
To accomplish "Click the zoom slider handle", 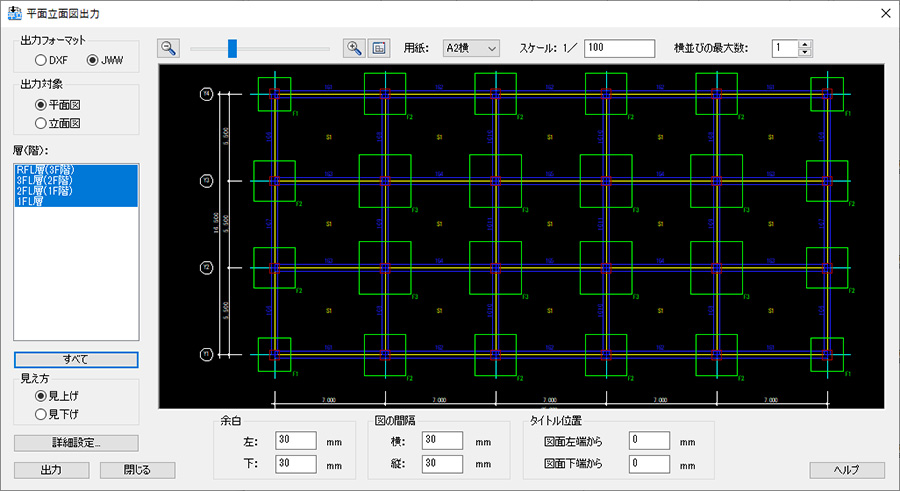I will click(232, 48).
